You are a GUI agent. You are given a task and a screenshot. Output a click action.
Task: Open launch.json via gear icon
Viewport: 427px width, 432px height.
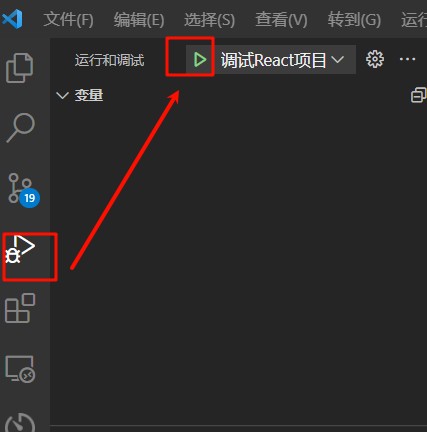(375, 59)
